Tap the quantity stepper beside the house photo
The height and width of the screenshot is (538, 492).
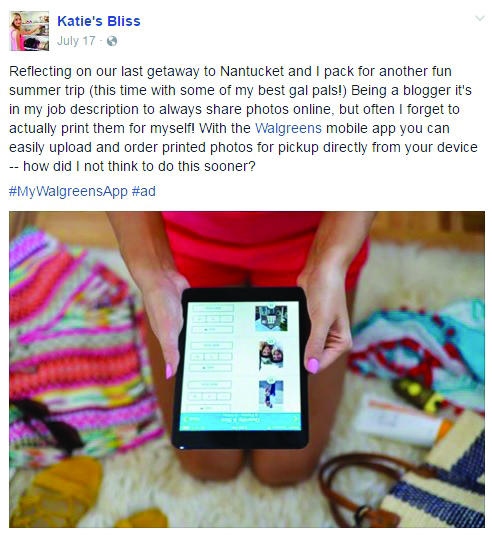click(212, 319)
